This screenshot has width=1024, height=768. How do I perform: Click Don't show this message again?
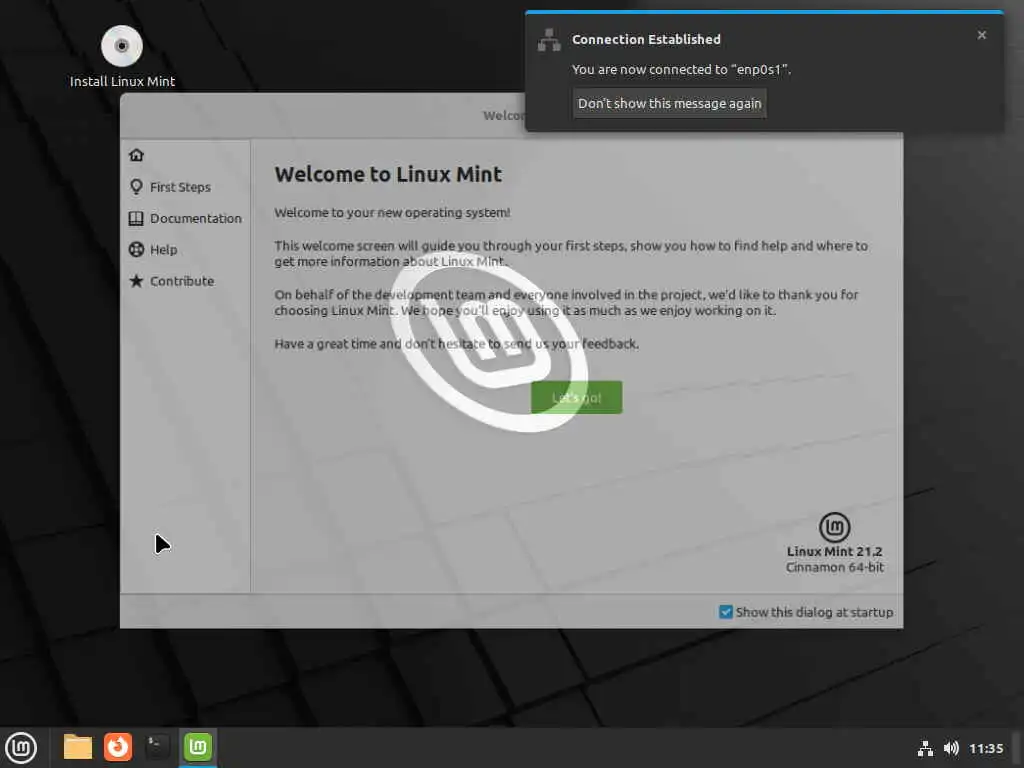tap(669, 103)
